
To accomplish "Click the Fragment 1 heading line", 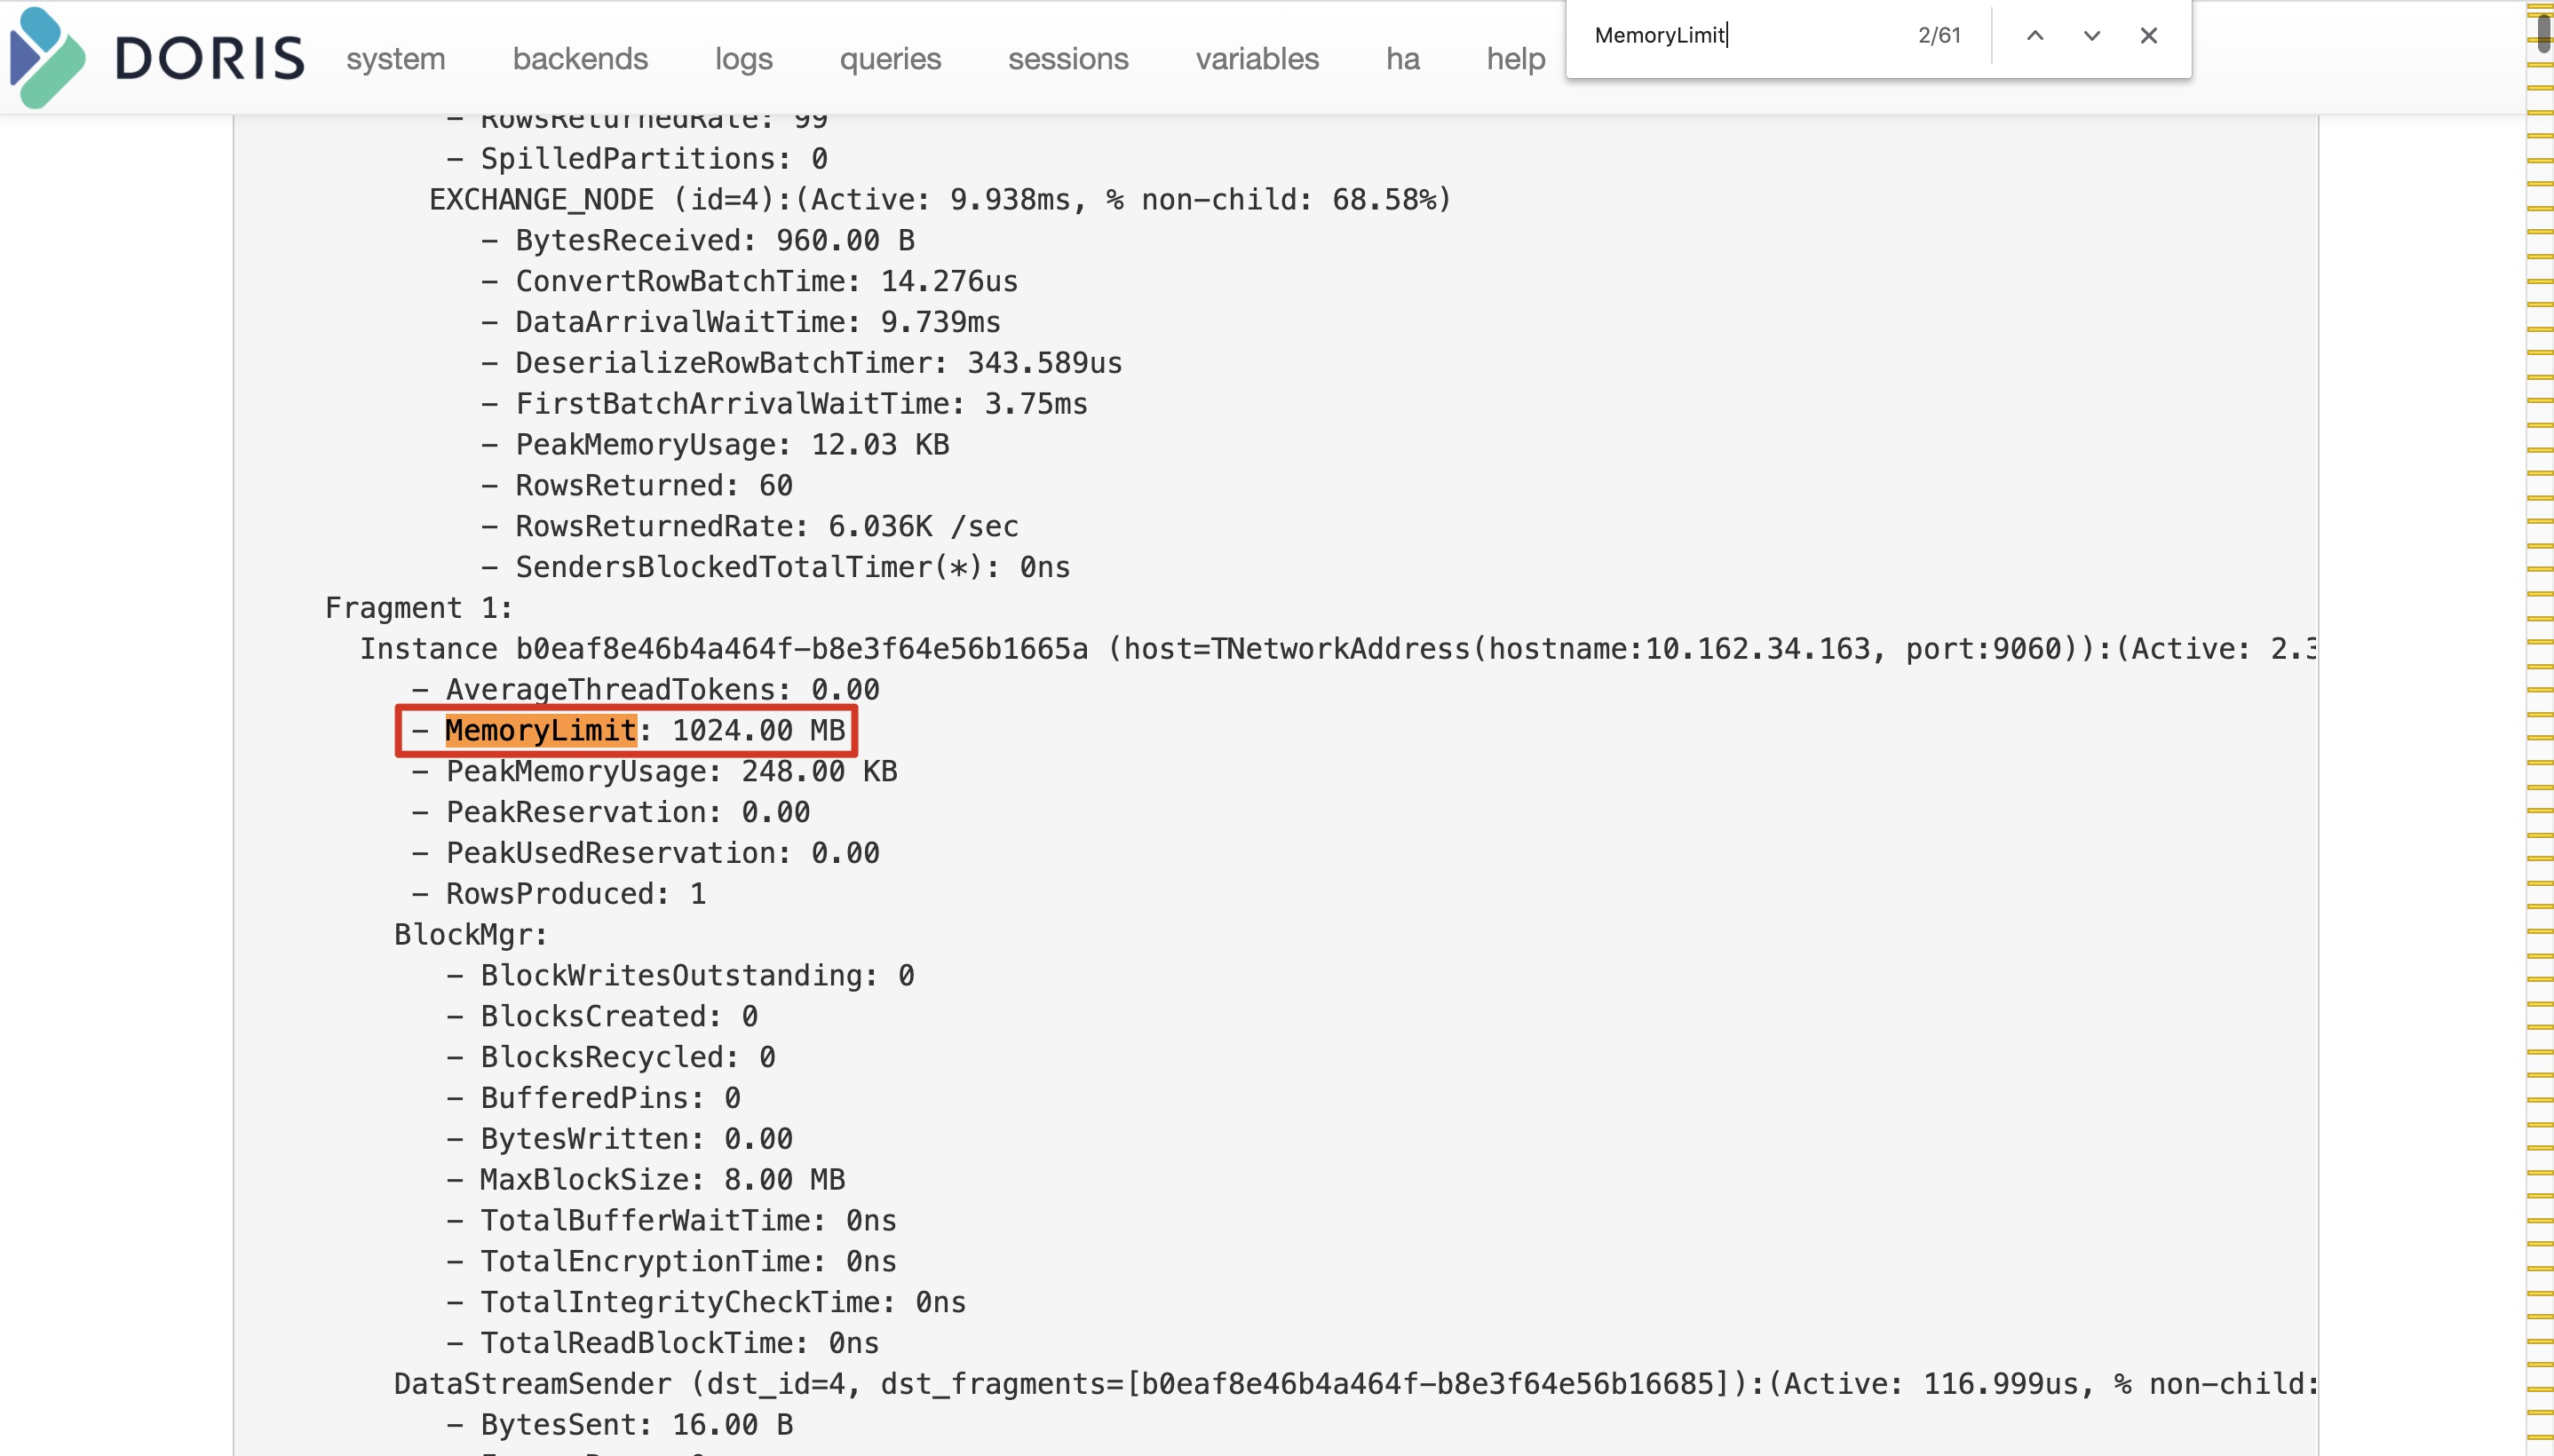I will click(x=418, y=608).
